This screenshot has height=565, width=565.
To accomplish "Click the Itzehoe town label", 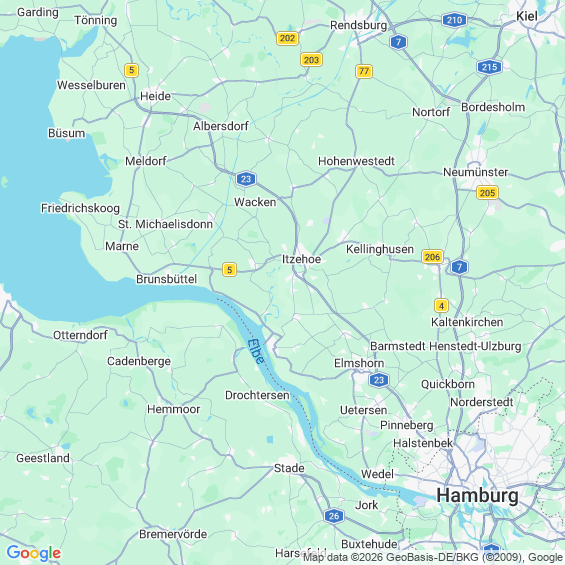I will 301,259.
